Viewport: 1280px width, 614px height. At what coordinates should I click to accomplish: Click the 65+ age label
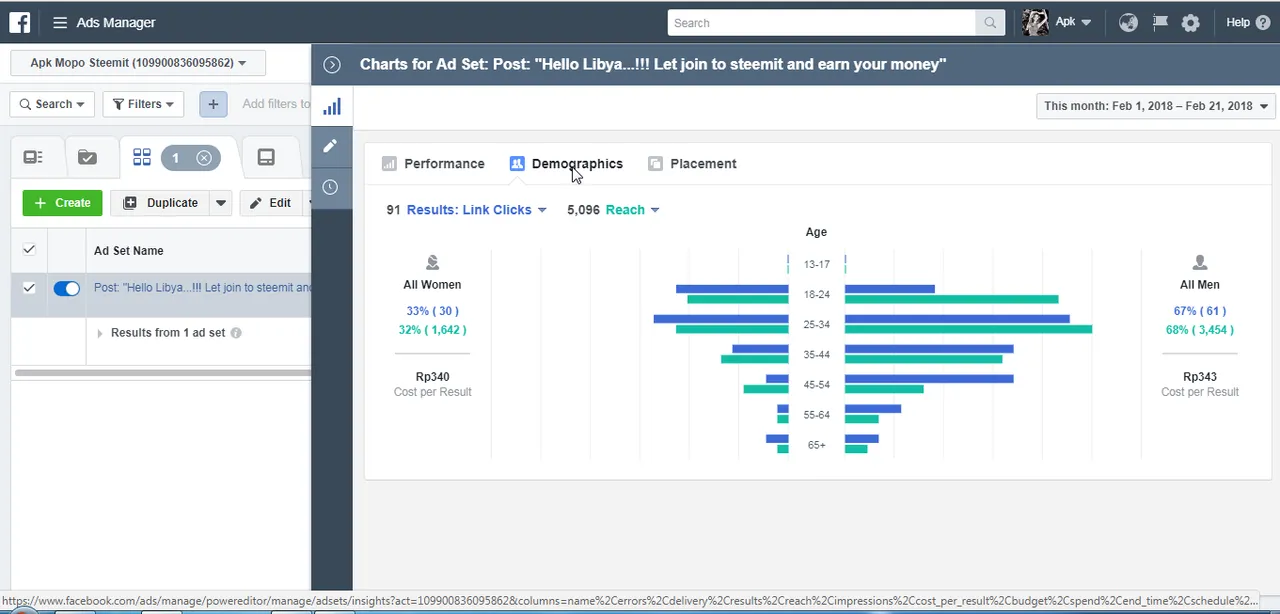point(817,445)
